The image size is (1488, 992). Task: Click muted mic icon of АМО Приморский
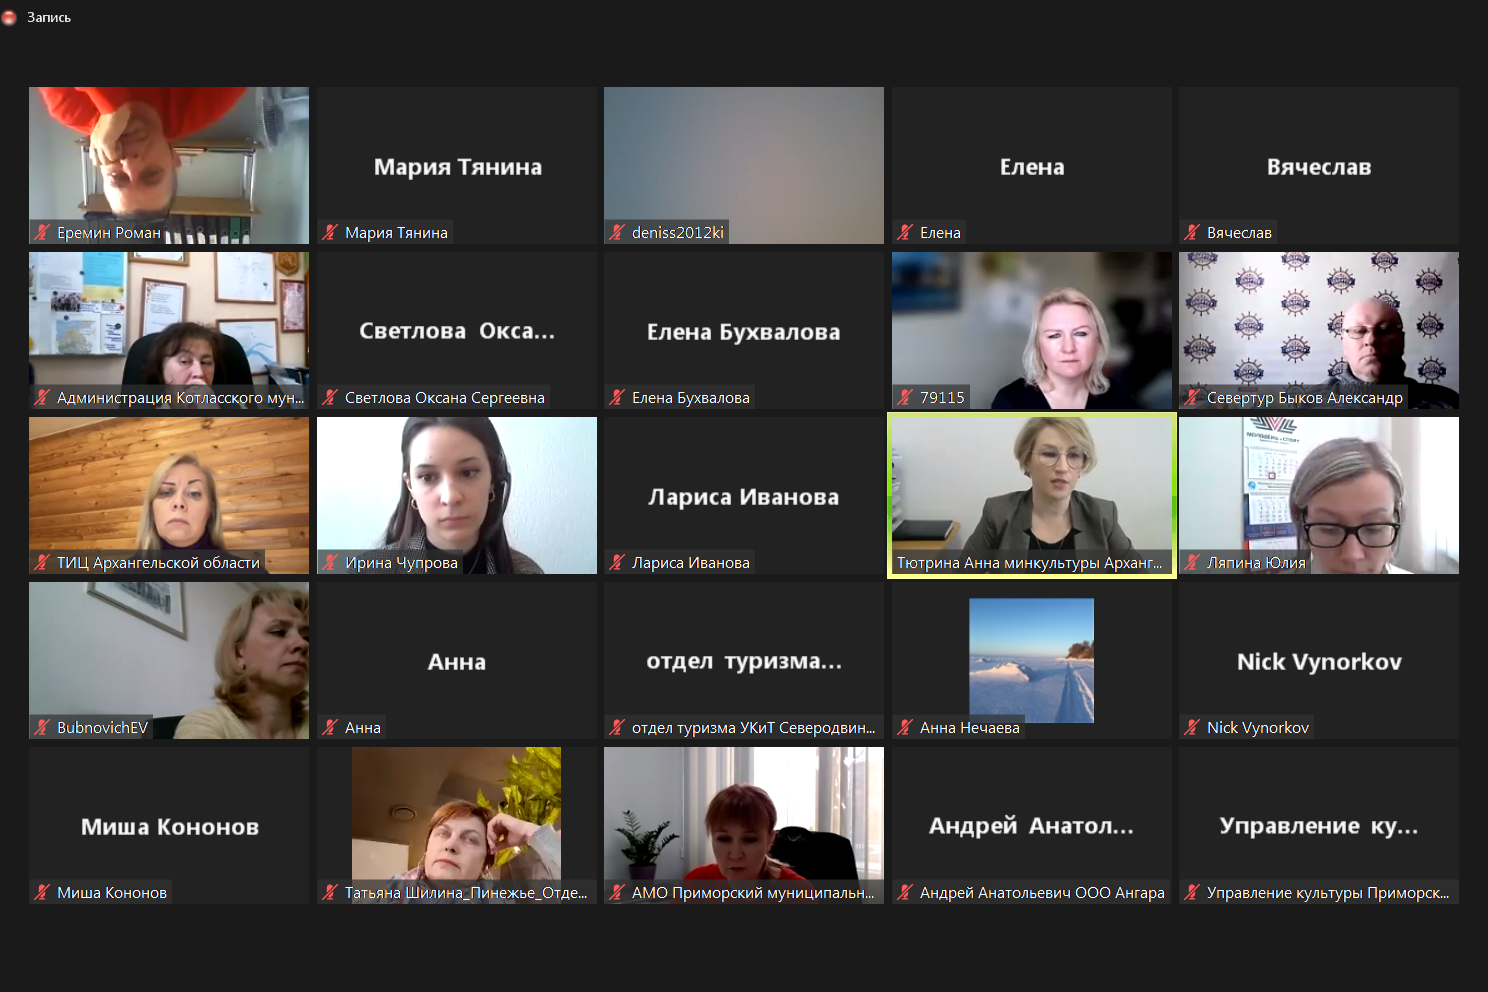(x=617, y=892)
